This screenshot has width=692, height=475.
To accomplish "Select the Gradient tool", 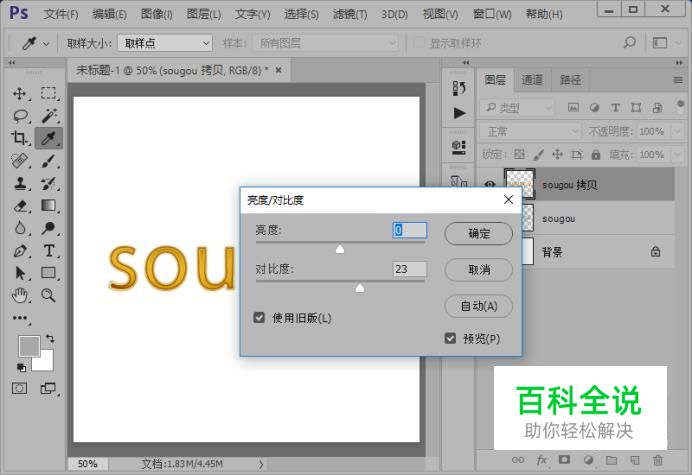I will pyautogui.click(x=49, y=206).
